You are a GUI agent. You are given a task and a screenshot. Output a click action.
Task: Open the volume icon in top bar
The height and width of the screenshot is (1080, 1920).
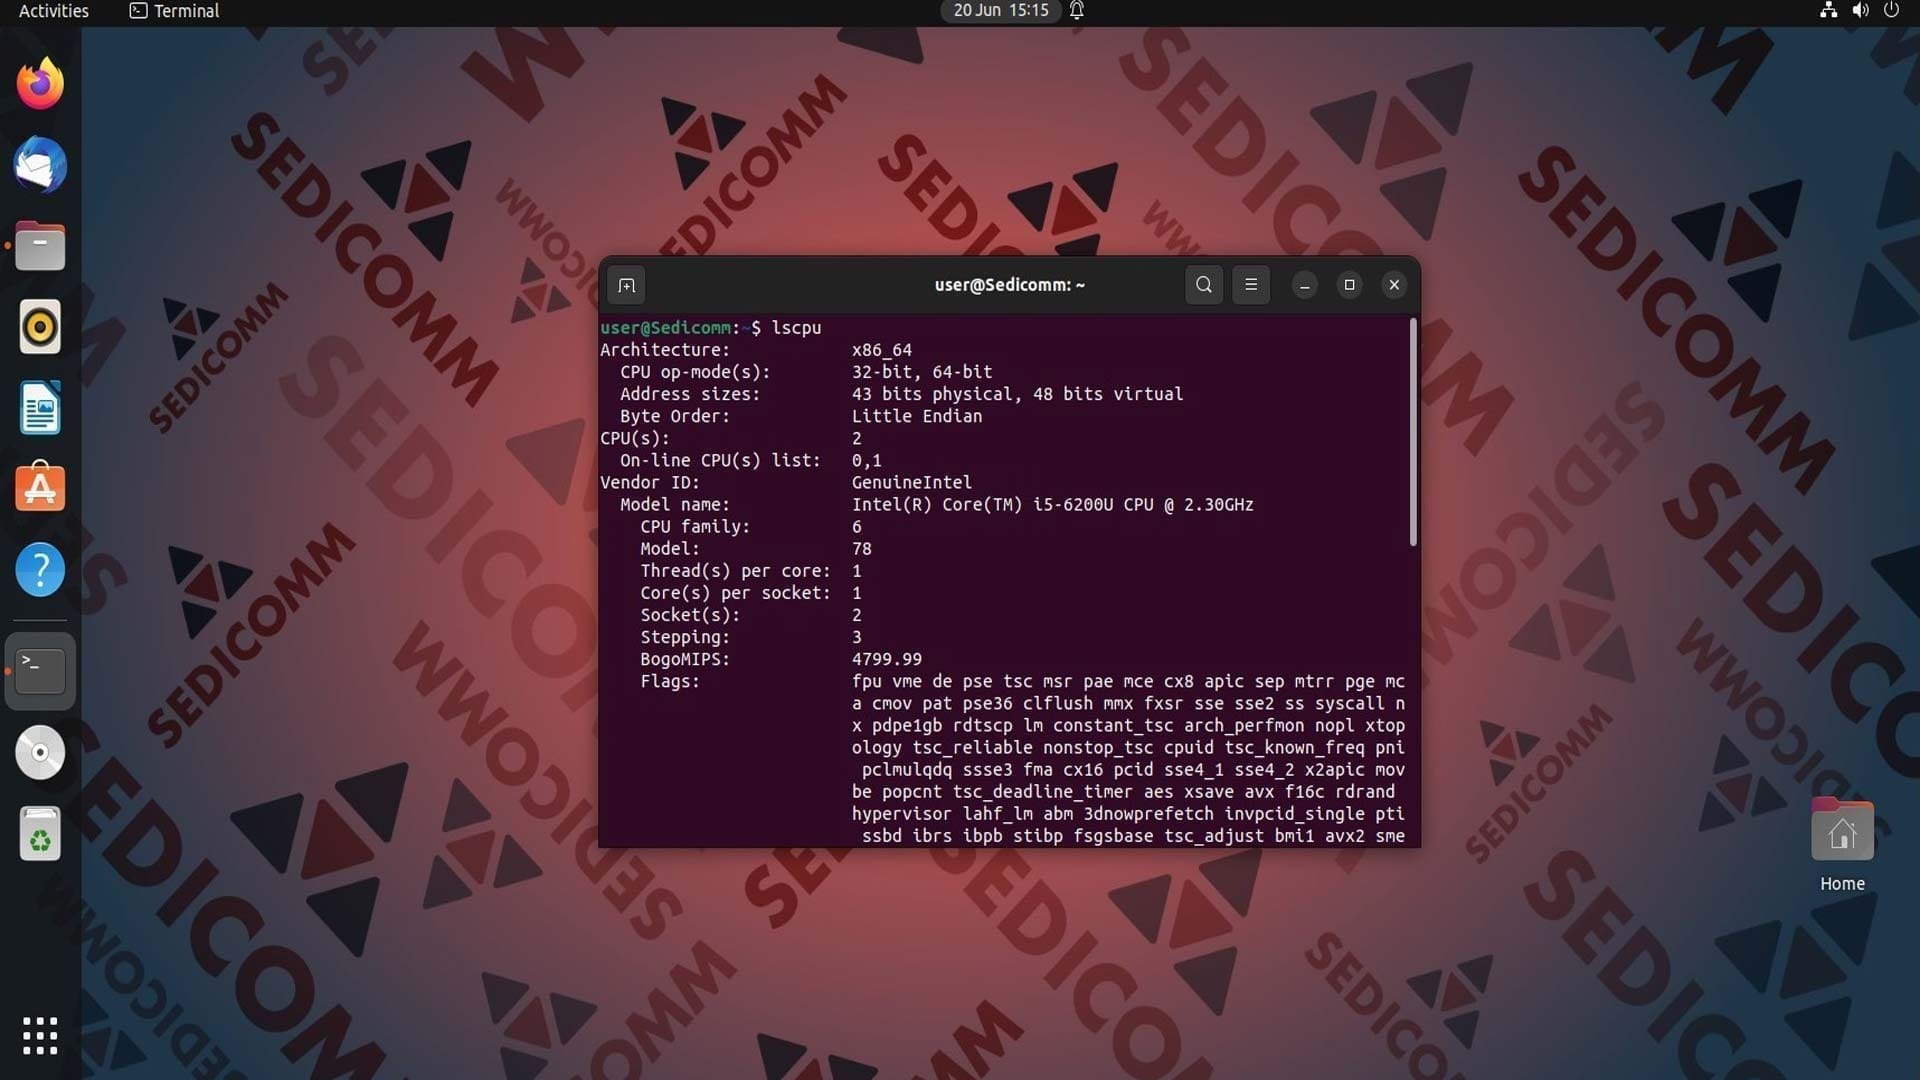(1860, 11)
